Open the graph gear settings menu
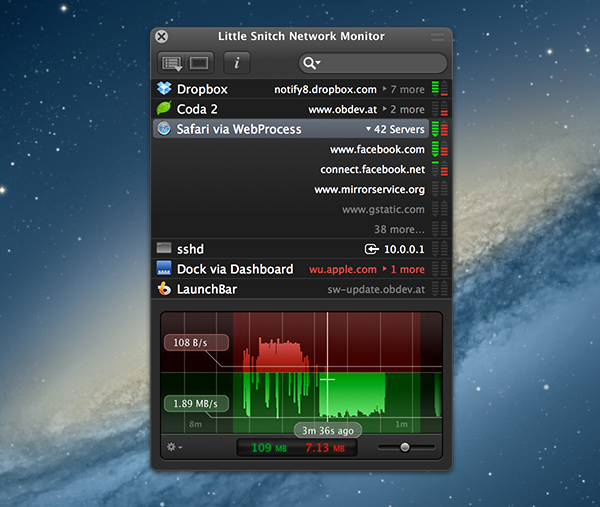The width and height of the screenshot is (600, 507). pyautogui.click(x=174, y=447)
